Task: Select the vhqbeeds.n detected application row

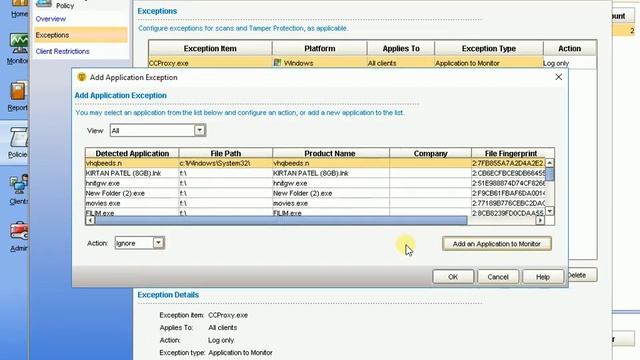Action: pos(315,163)
